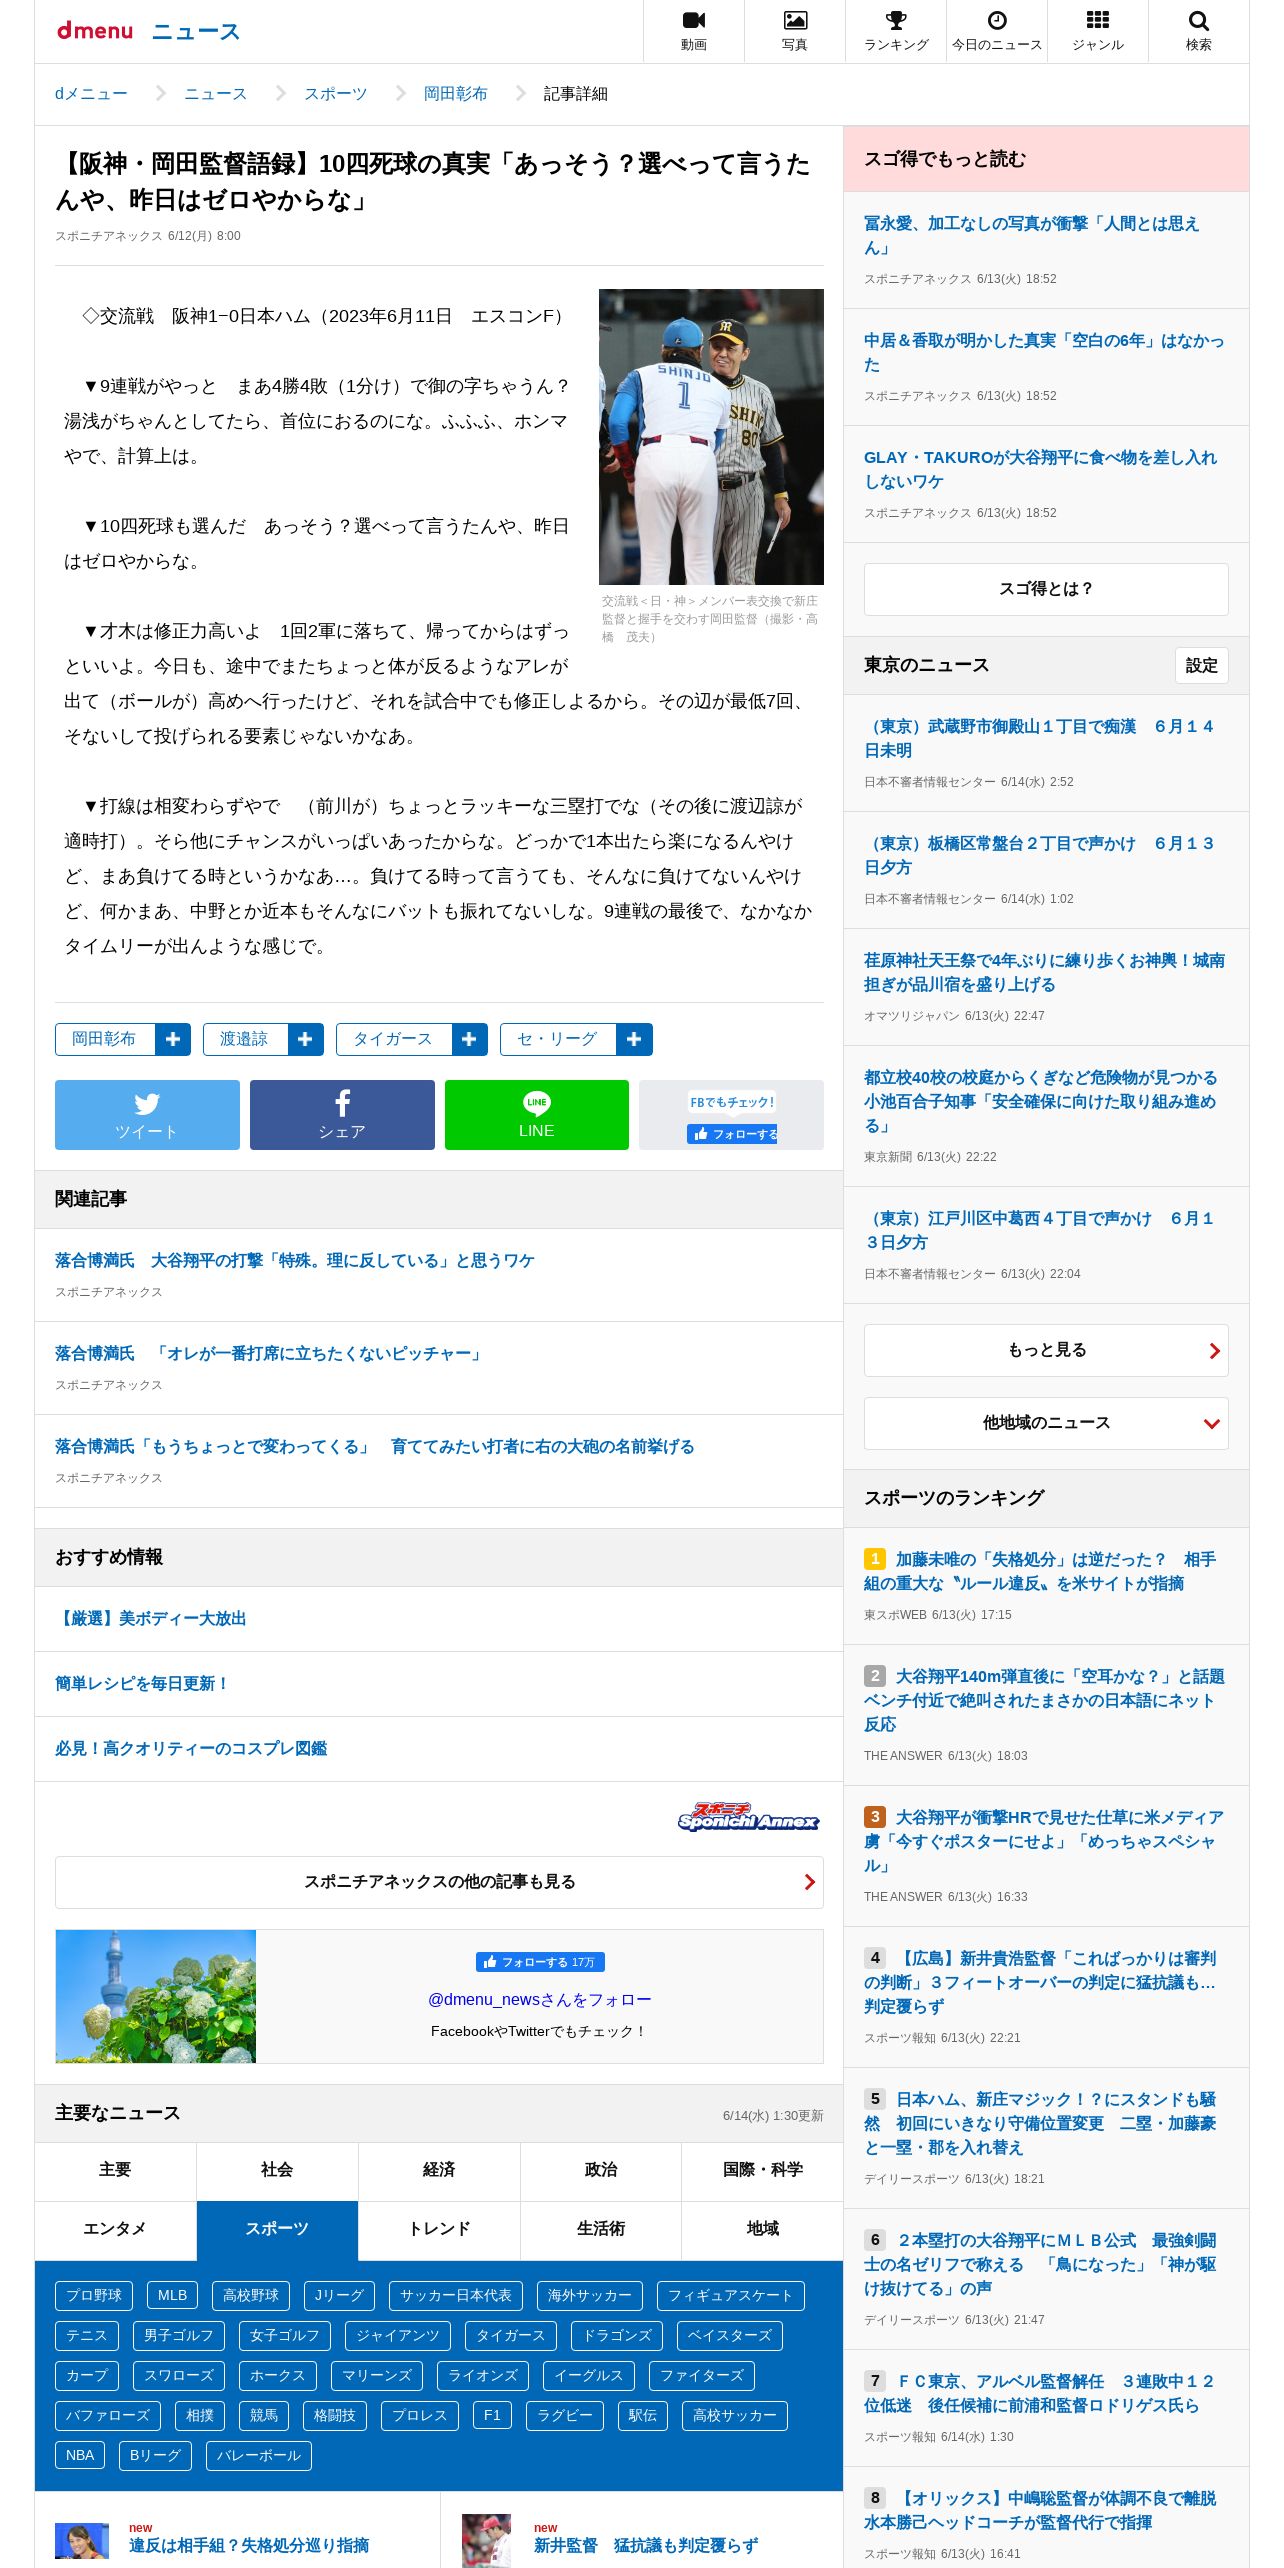Open the ニュース breadcrumb link
The height and width of the screenshot is (2568, 1284).
coord(215,93)
